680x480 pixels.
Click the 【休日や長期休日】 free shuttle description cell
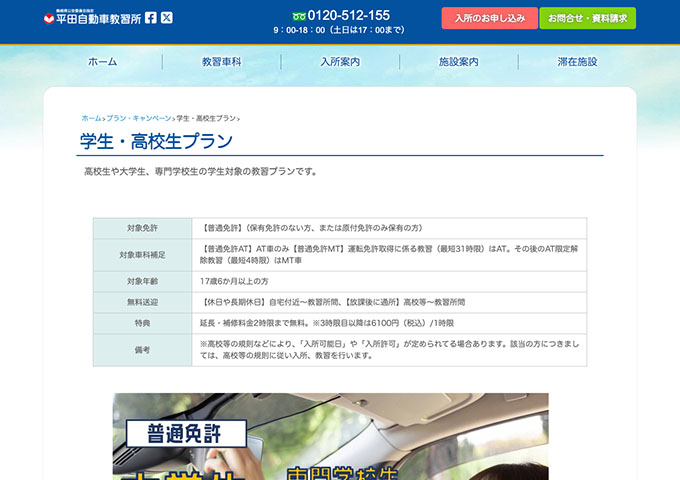(389, 302)
